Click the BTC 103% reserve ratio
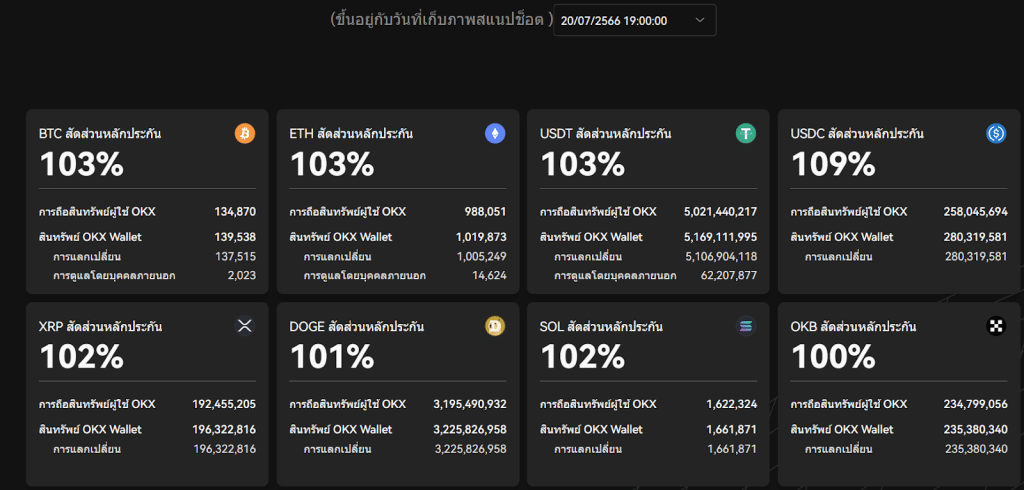The image size is (1024, 490). (x=82, y=163)
